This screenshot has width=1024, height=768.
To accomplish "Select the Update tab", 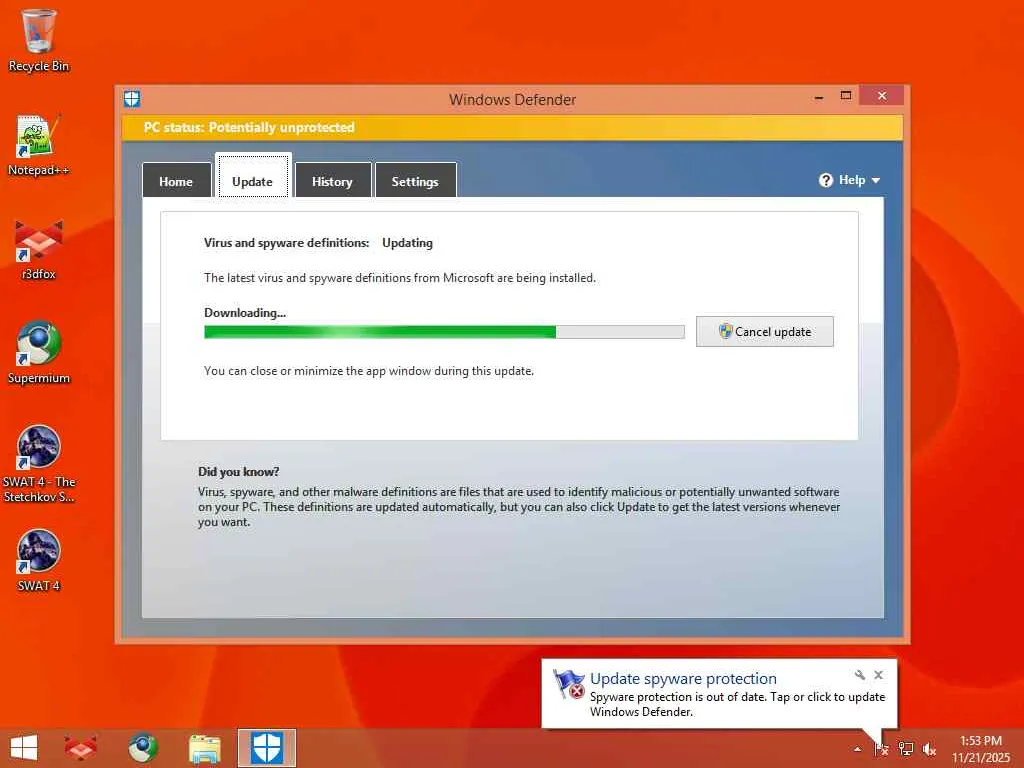I will tap(252, 176).
